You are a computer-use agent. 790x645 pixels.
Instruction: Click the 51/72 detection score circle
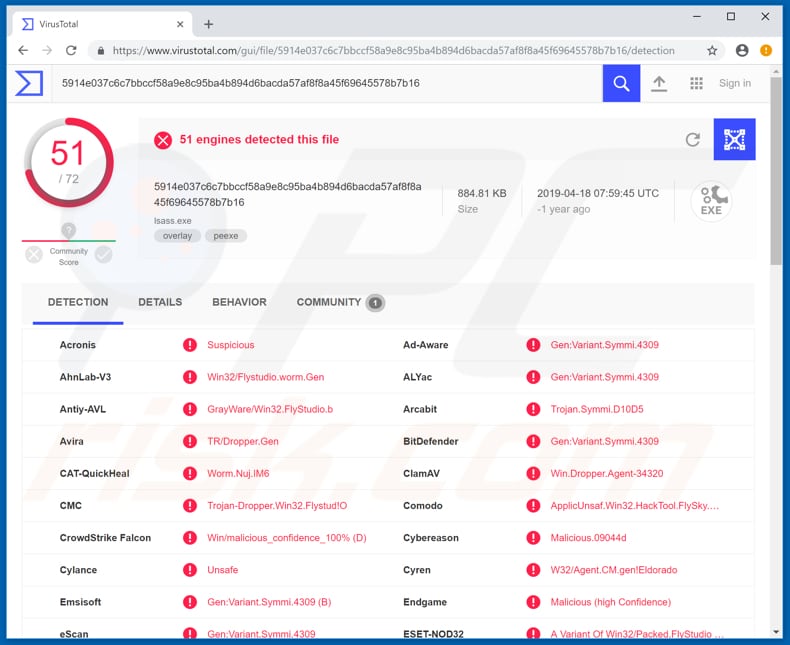[69, 162]
